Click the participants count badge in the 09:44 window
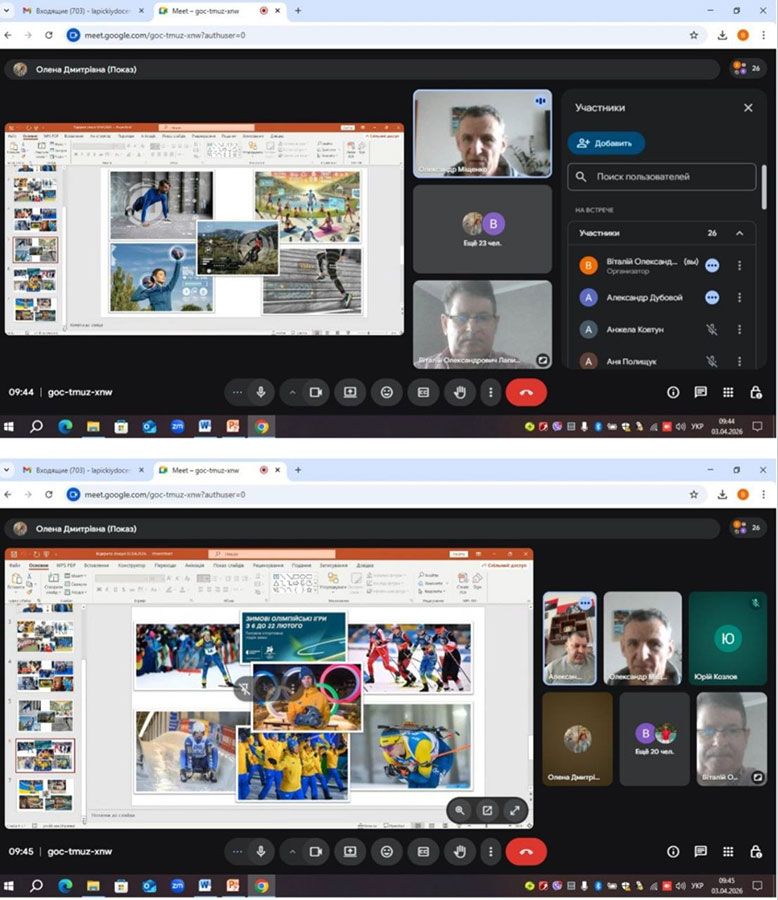This screenshot has height=900, width=778. point(746,68)
